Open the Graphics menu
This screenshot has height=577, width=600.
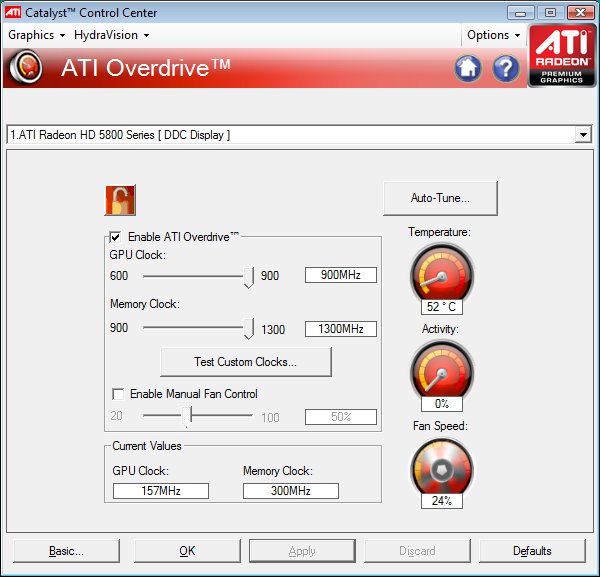36,35
